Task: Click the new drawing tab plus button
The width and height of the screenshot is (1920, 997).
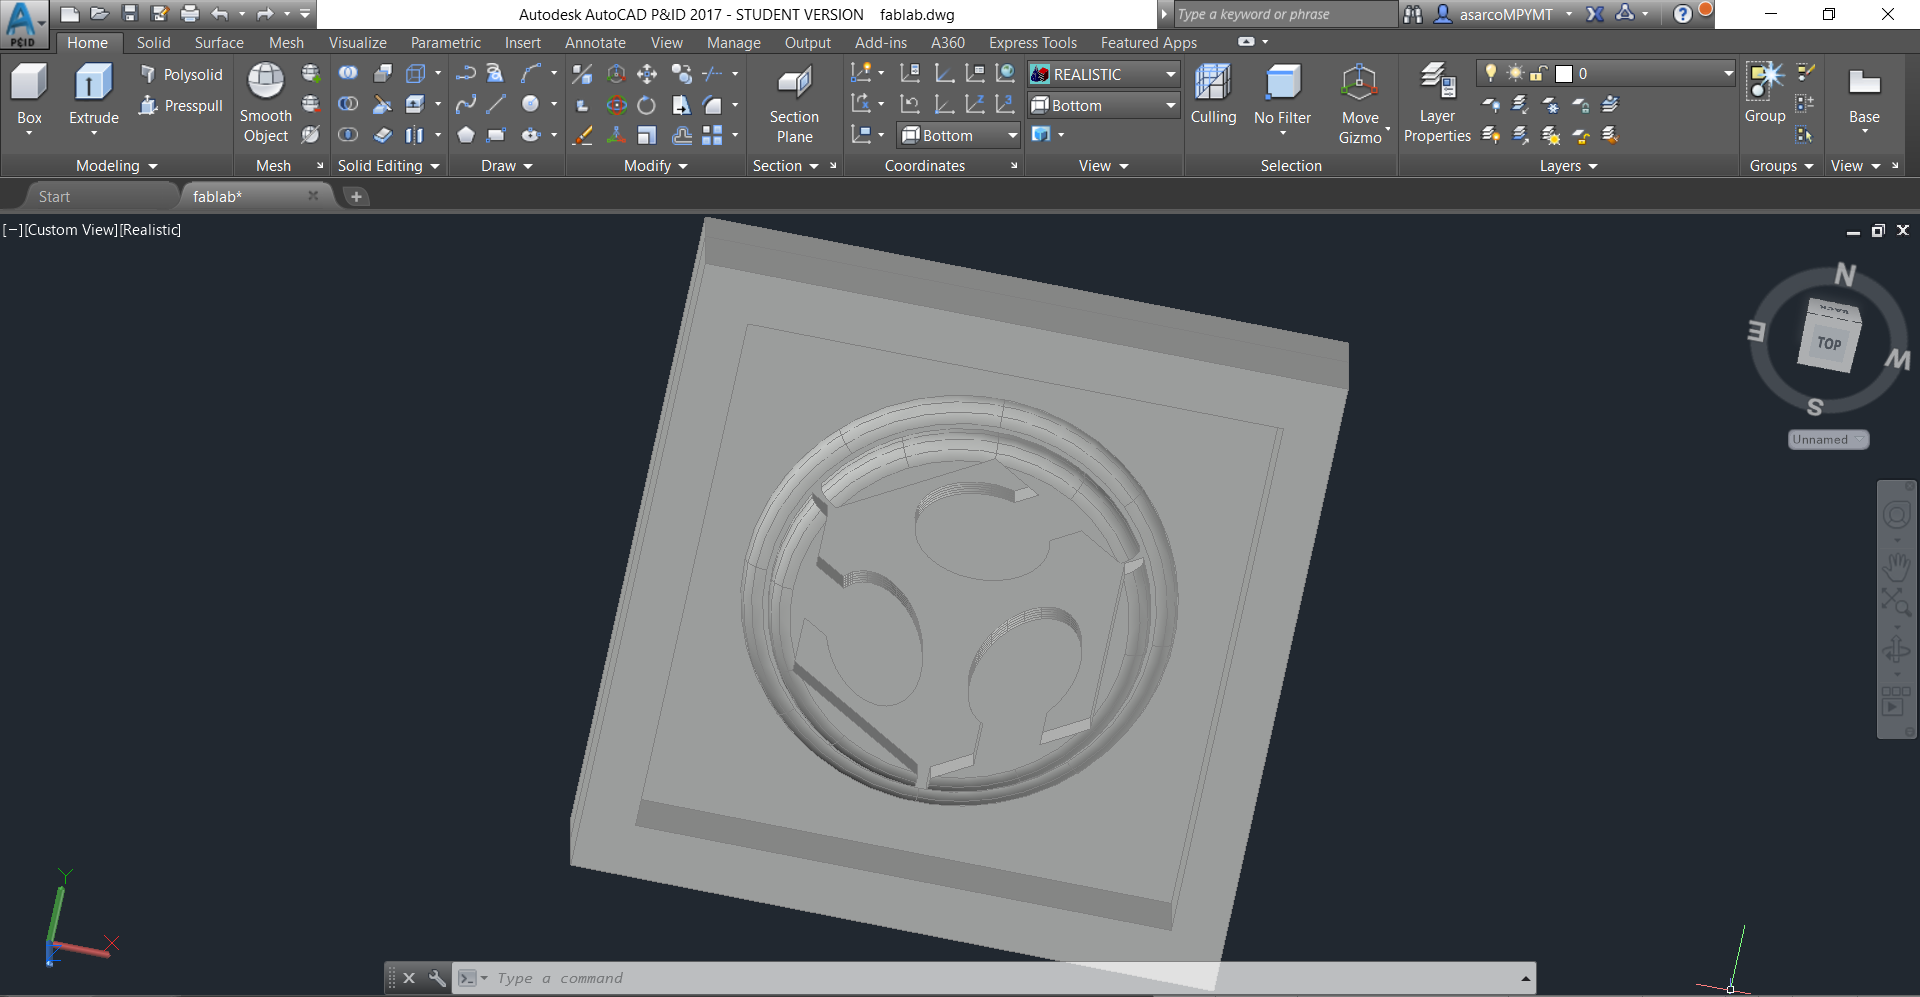Action: [x=356, y=197]
